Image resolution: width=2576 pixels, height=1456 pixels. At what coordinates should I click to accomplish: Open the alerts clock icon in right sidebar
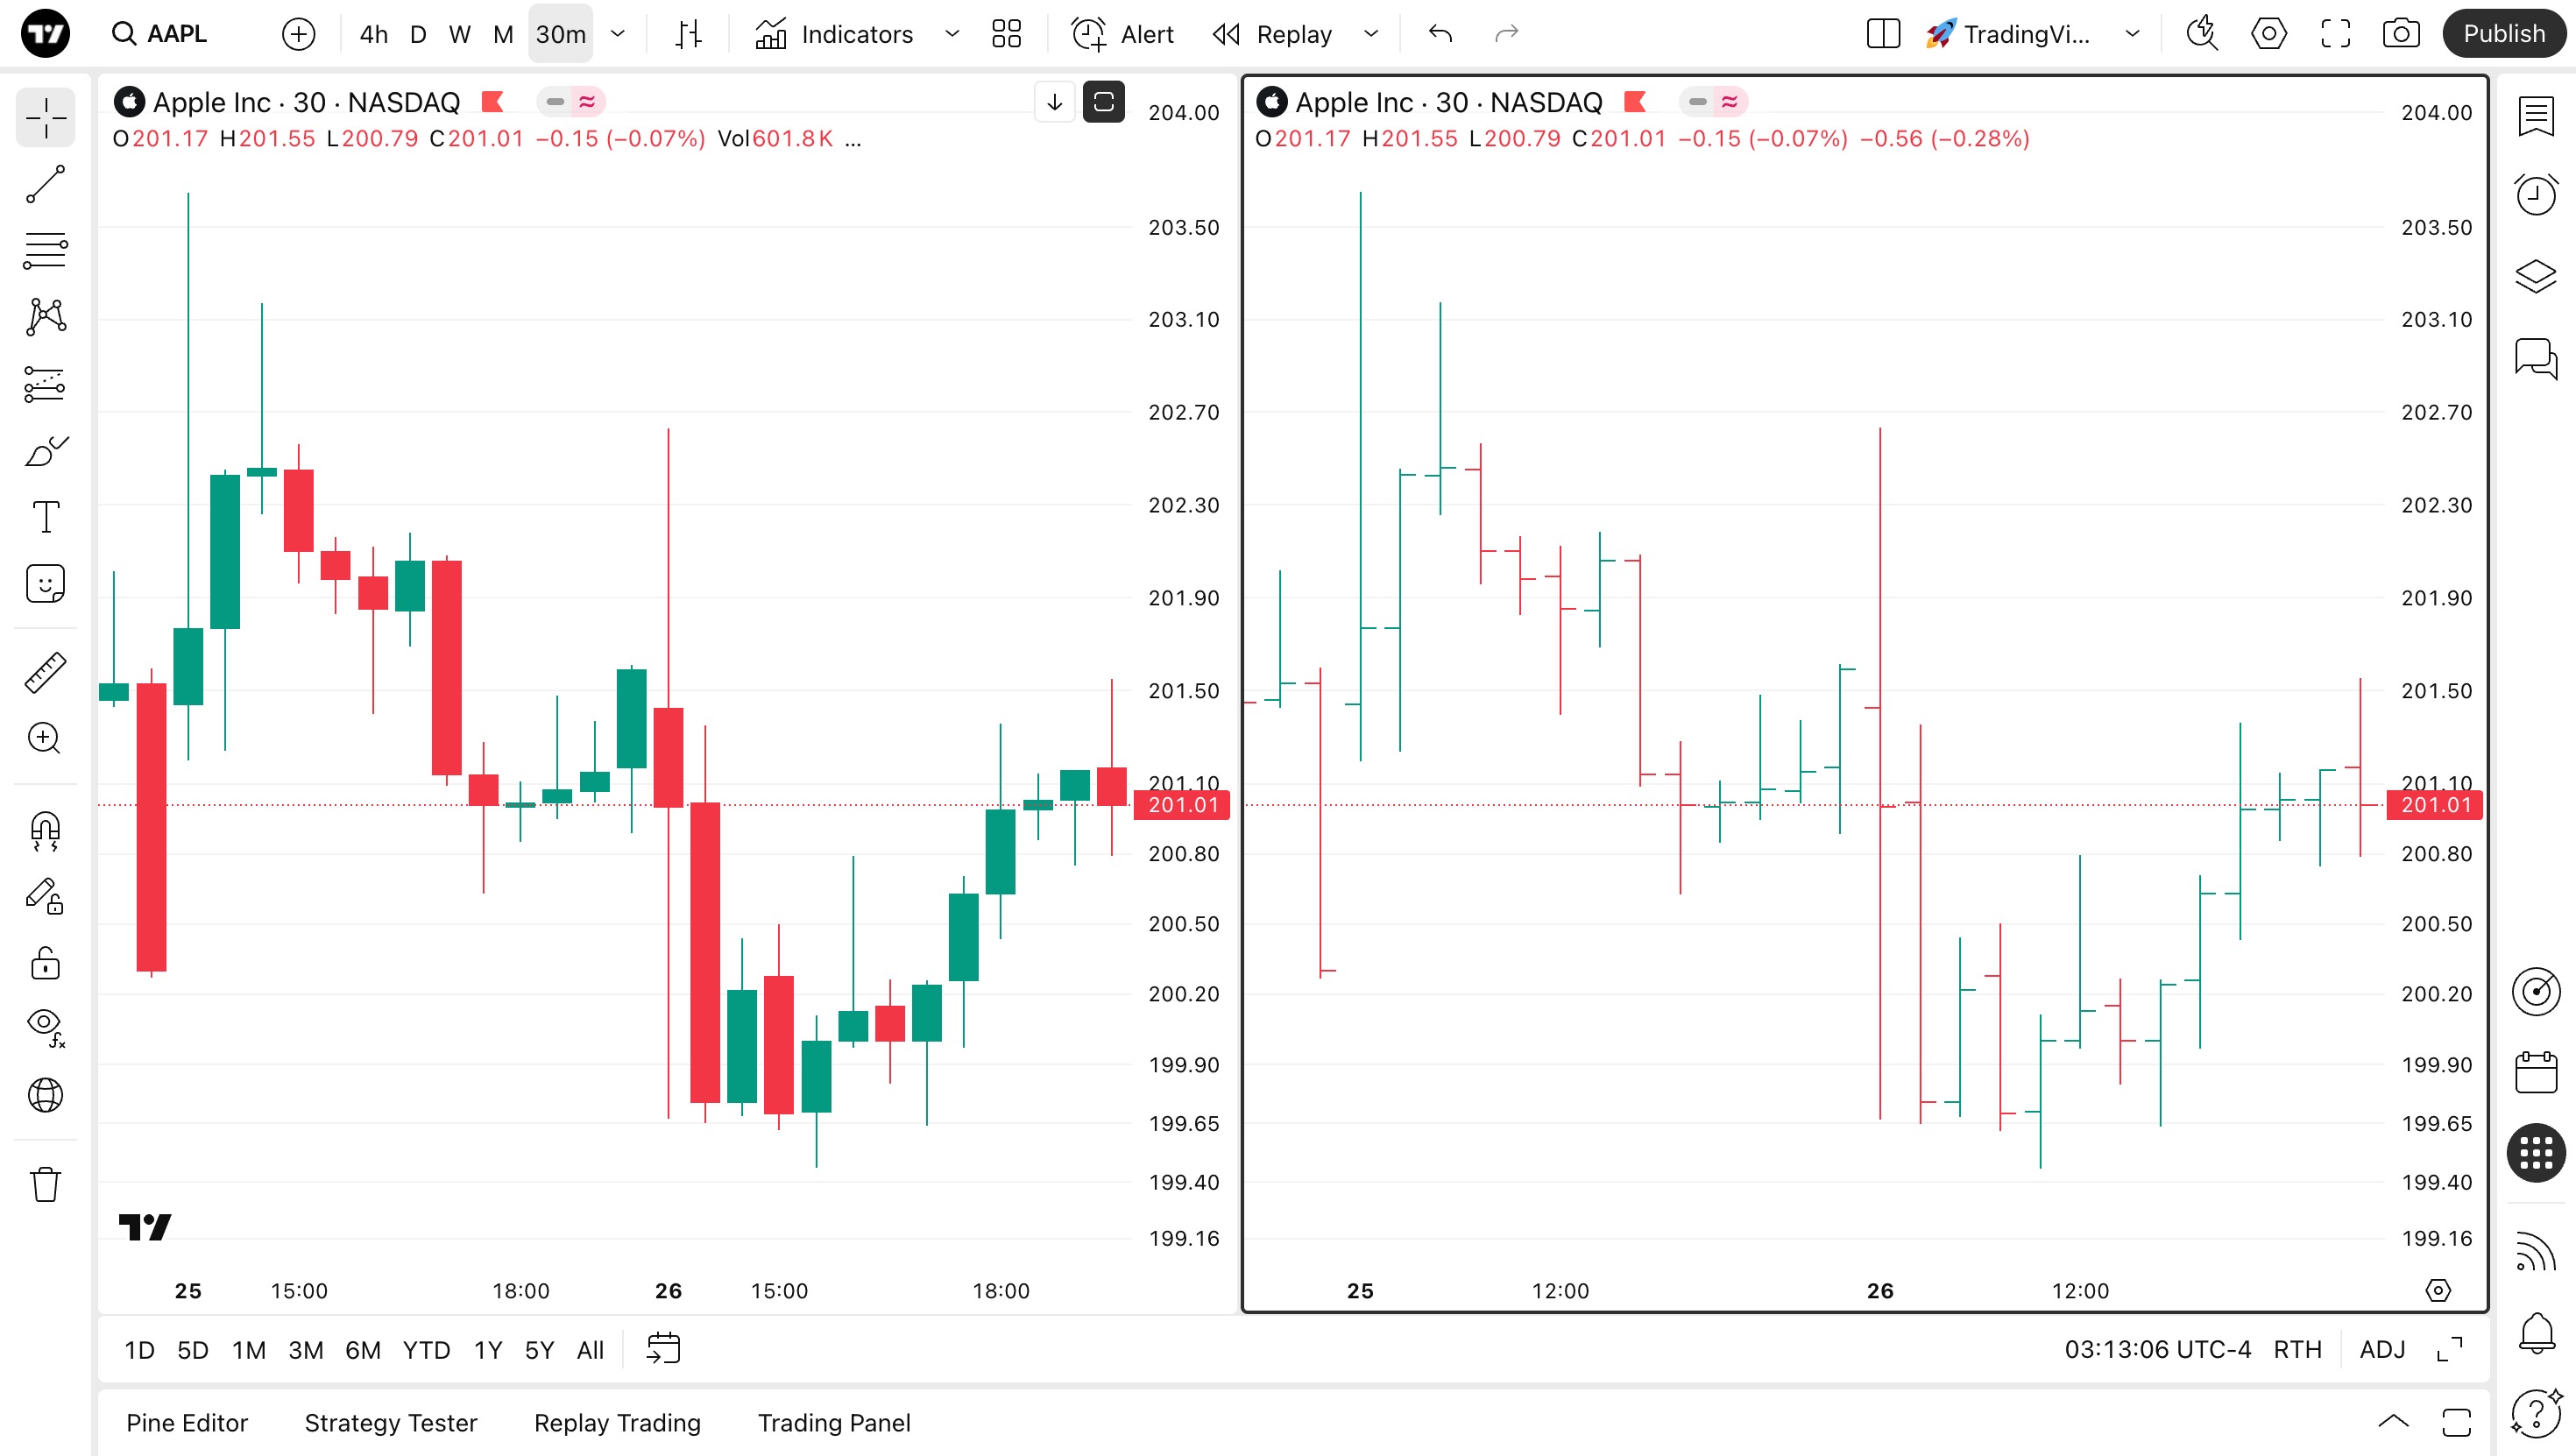2535,194
